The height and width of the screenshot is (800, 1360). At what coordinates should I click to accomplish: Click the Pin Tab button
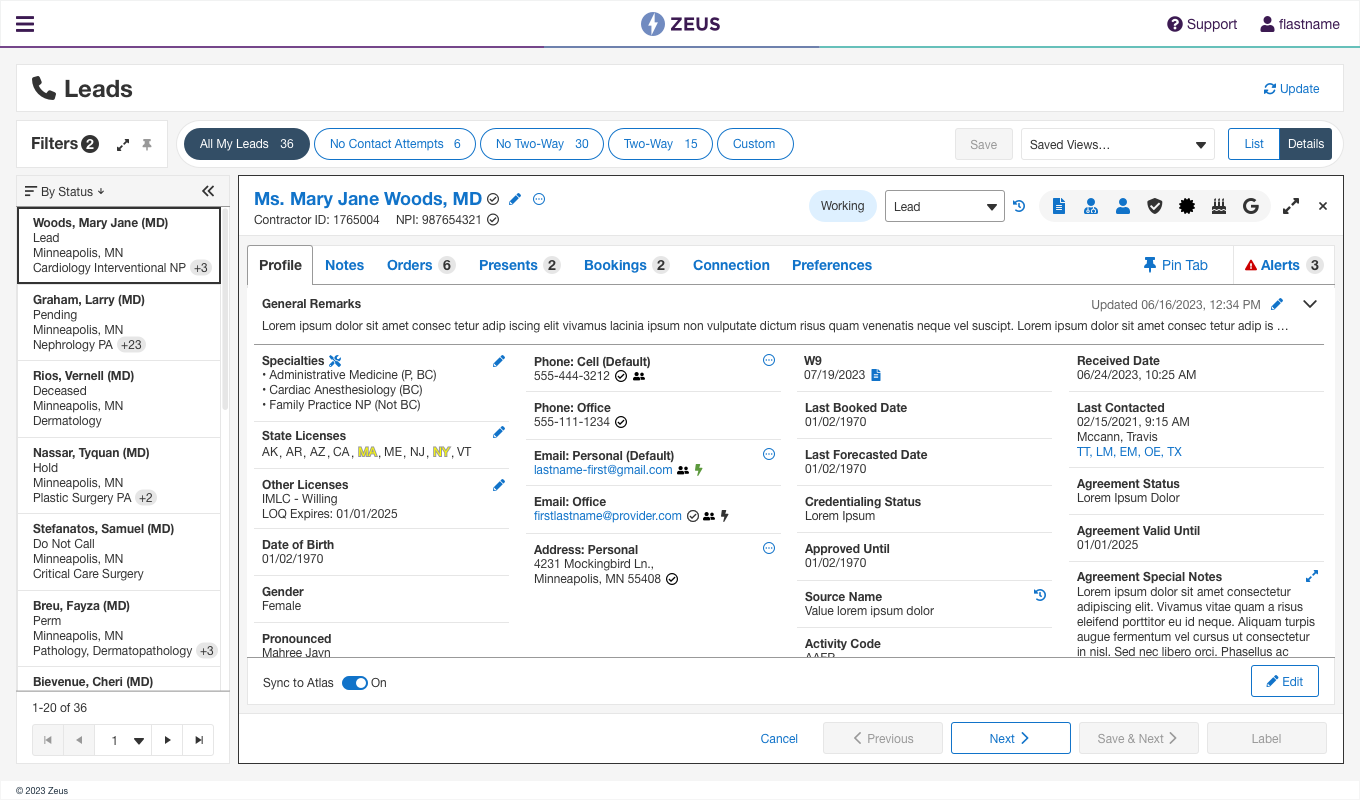[1176, 265]
